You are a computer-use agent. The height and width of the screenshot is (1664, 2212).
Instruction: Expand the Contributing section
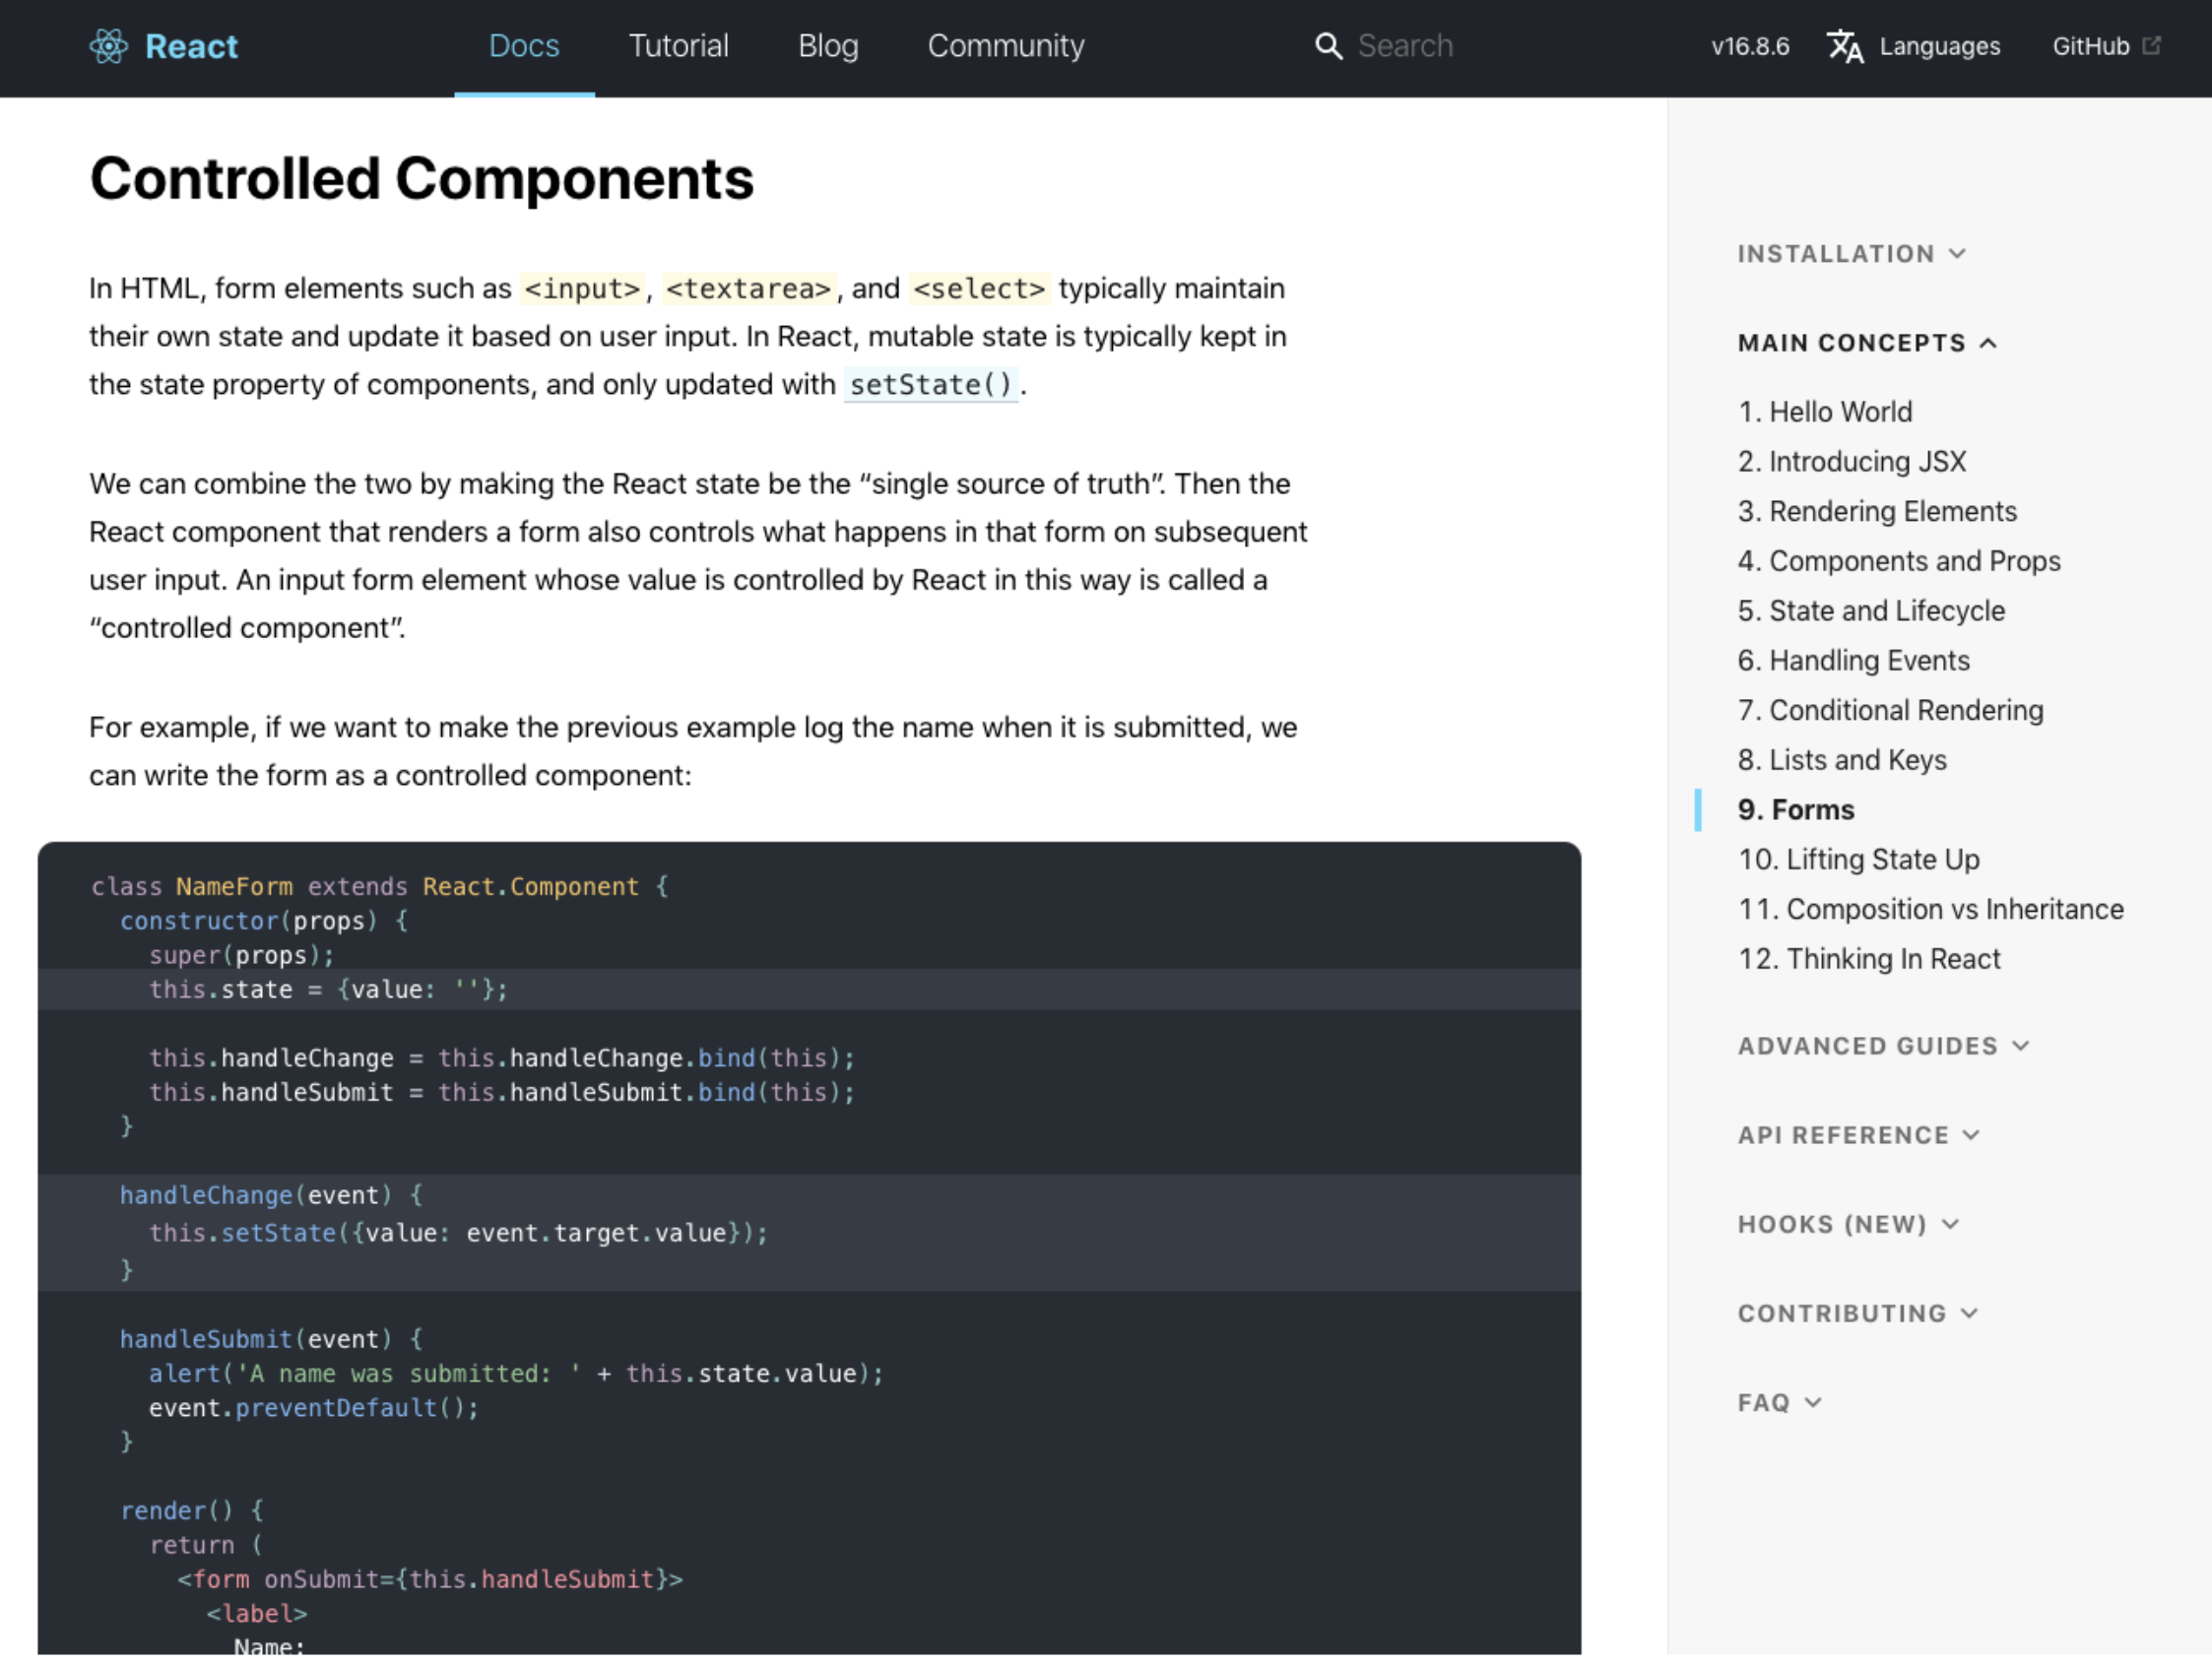[1857, 1313]
